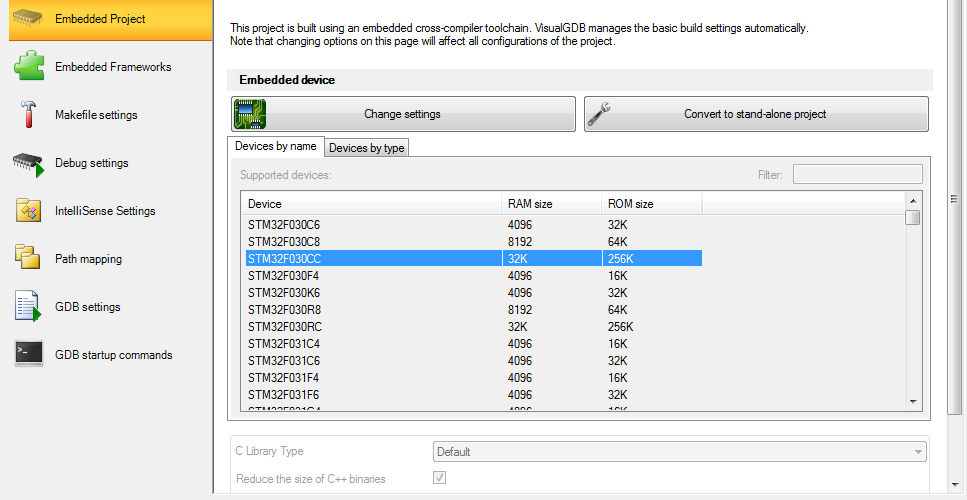Screen dimensions: 967x500
Task: Sort by the ROM size column header
Action: pyautogui.click(x=652, y=204)
